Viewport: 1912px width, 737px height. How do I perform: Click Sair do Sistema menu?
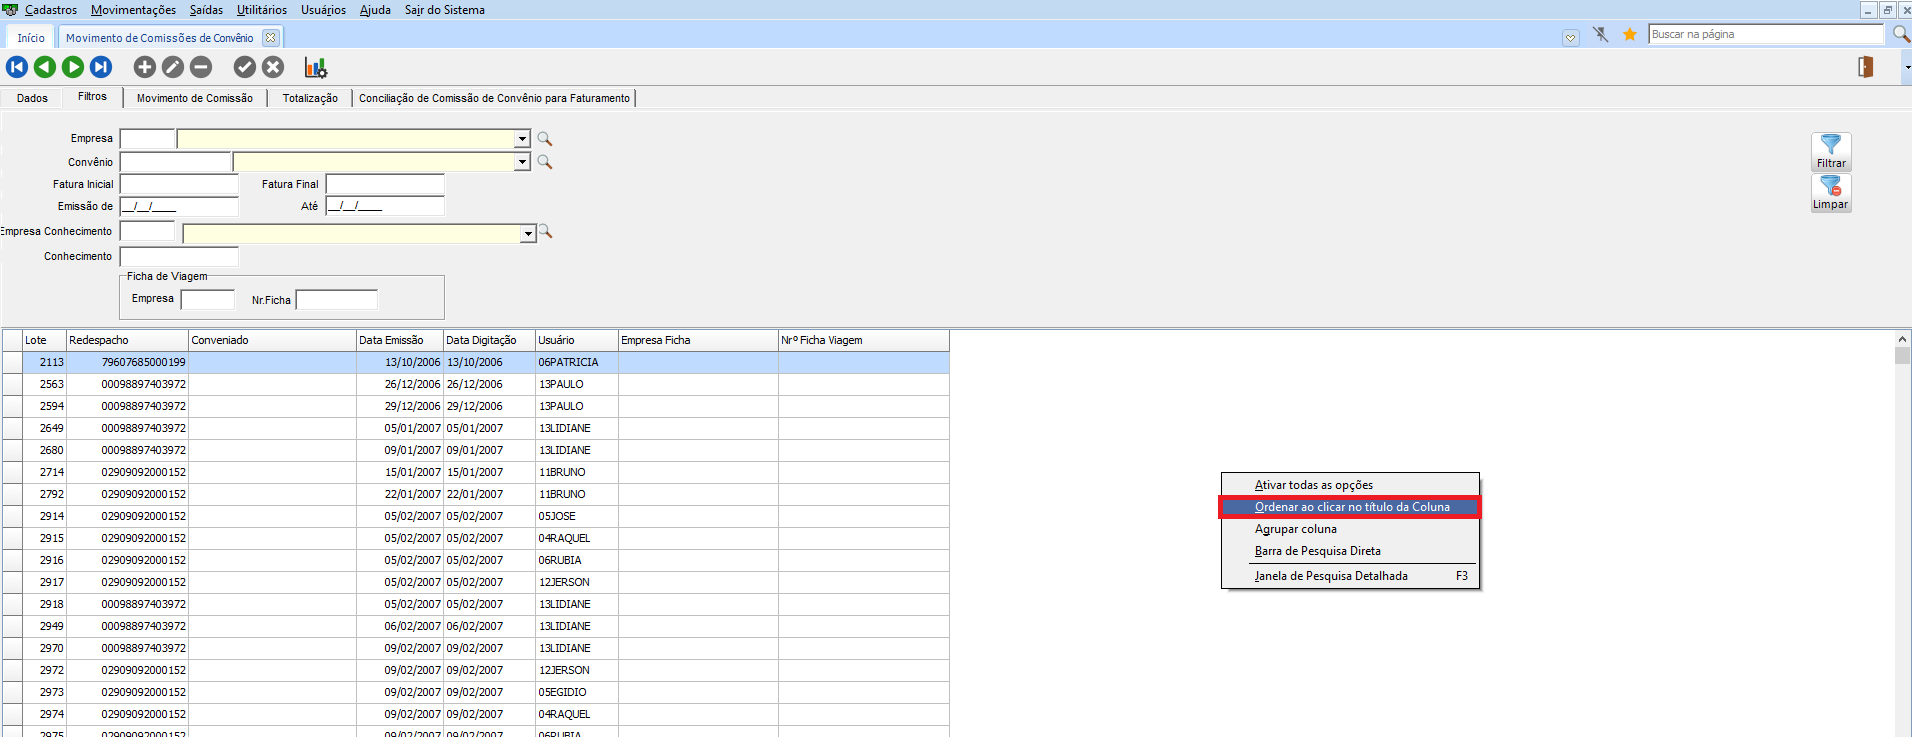pos(444,10)
